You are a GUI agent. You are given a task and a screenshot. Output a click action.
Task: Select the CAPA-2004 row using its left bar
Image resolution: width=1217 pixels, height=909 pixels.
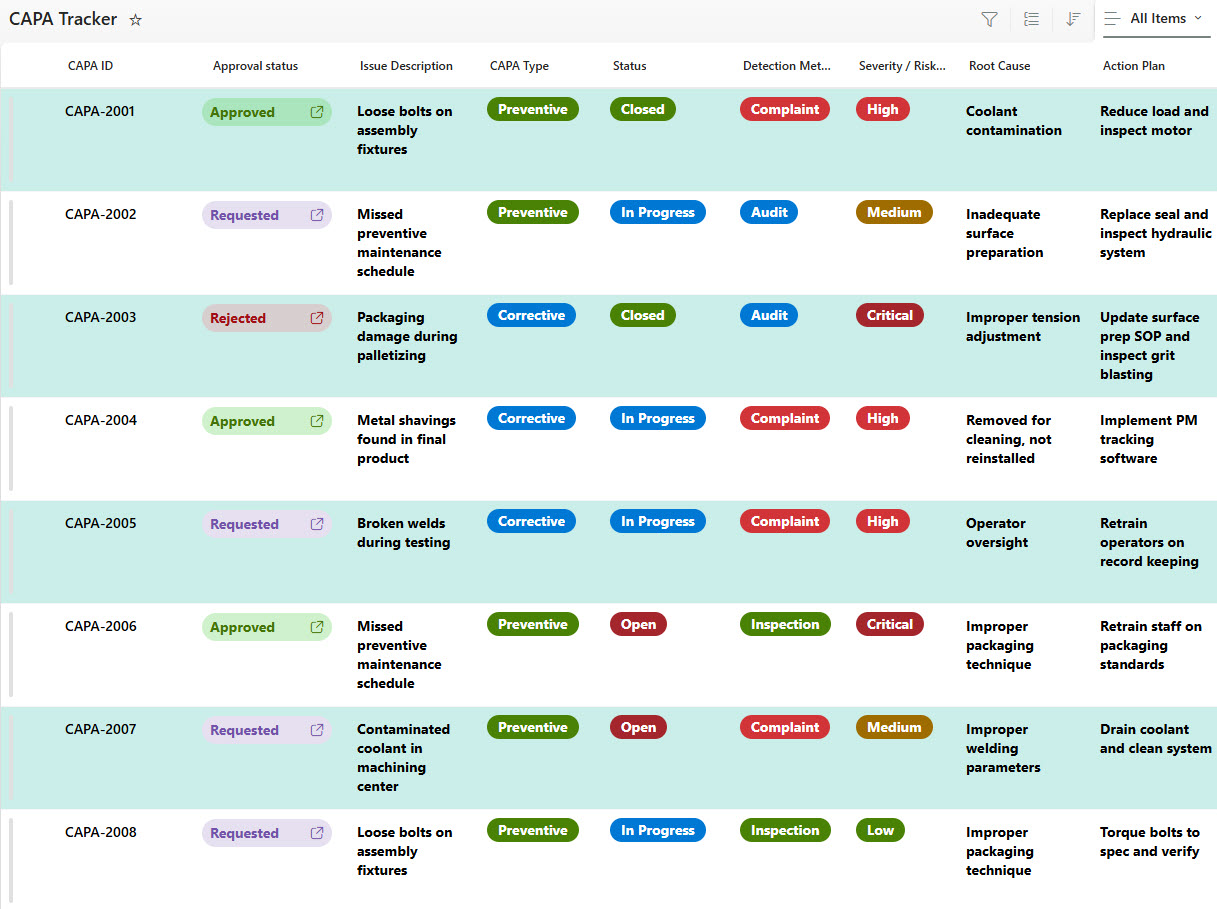pos(11,449)
